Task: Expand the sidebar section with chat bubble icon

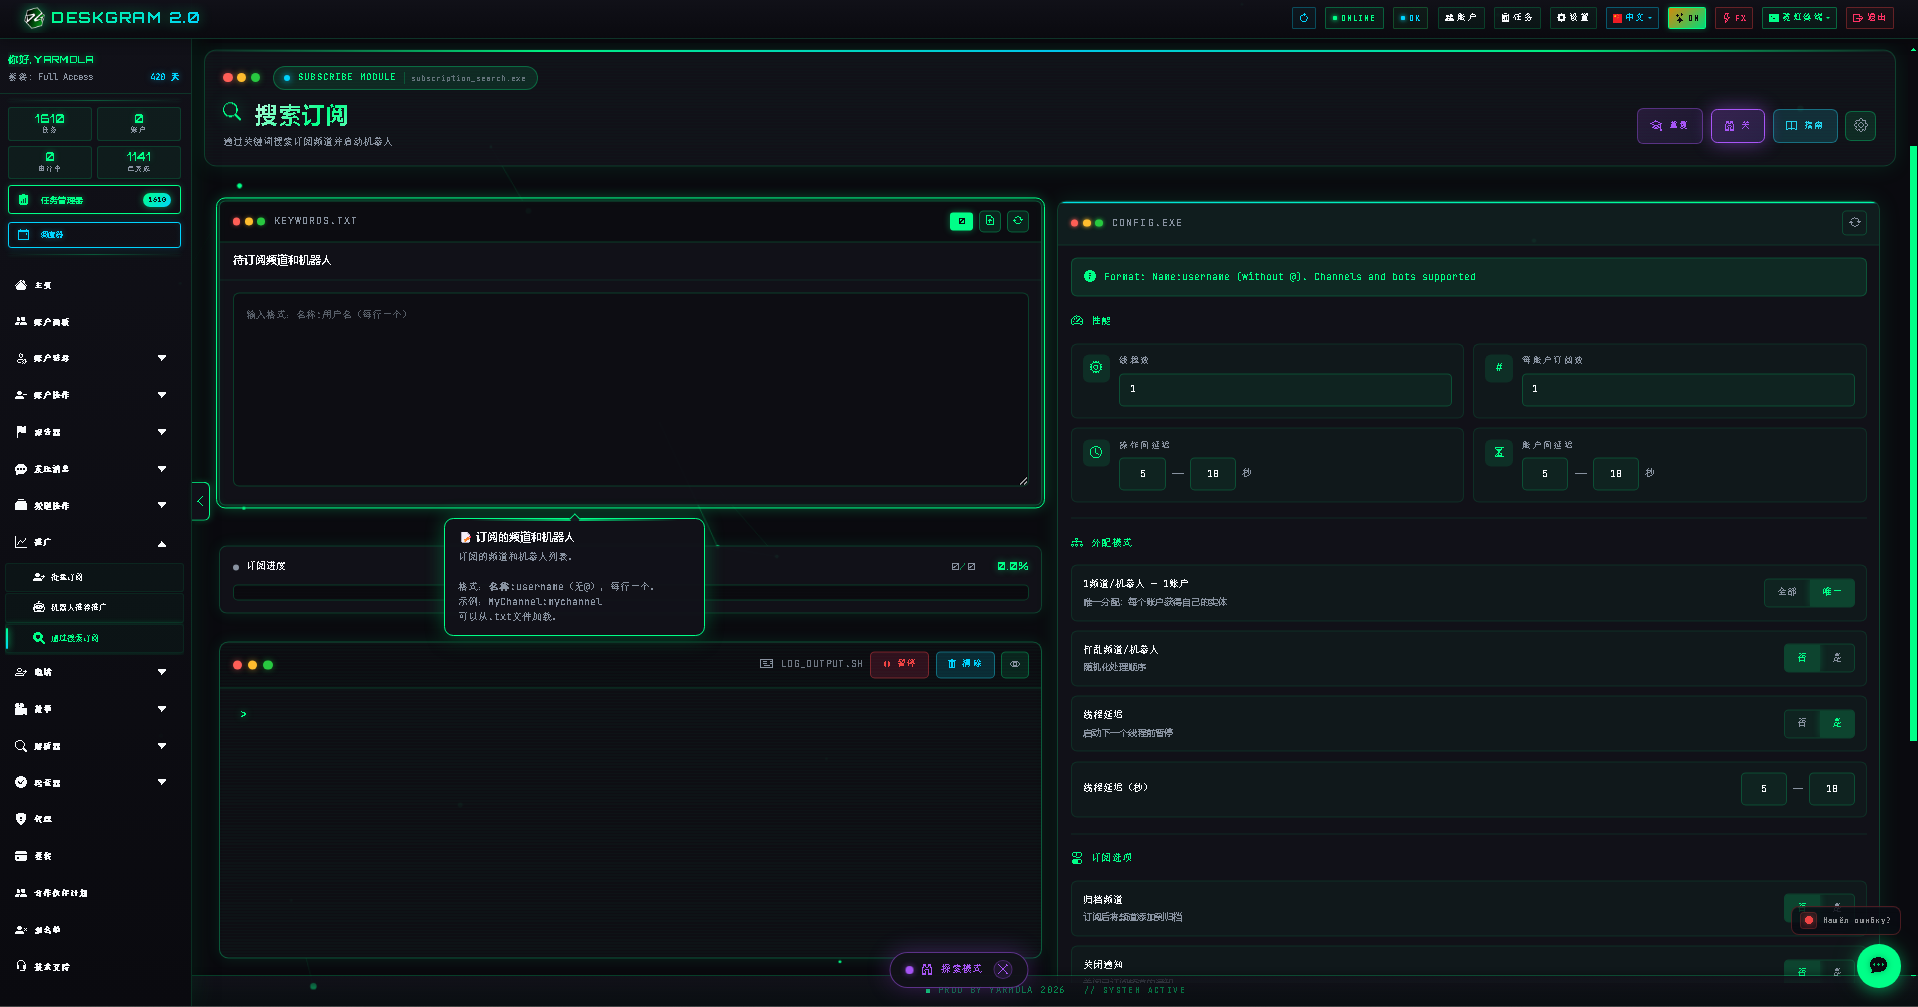Action: pyautogui.click(x=95, y=469)
